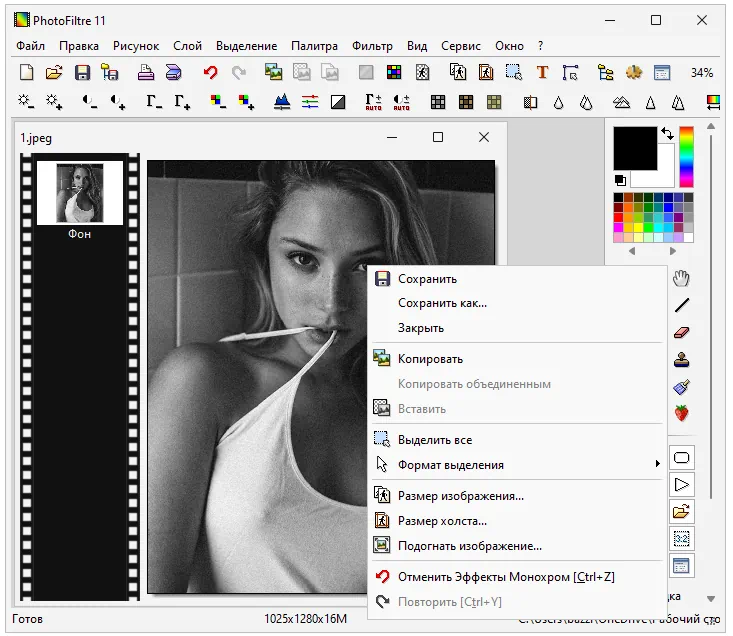This screenshot has height=636, width=733.
Task: Select the triangle selection shape
Action: coord(682,485)
